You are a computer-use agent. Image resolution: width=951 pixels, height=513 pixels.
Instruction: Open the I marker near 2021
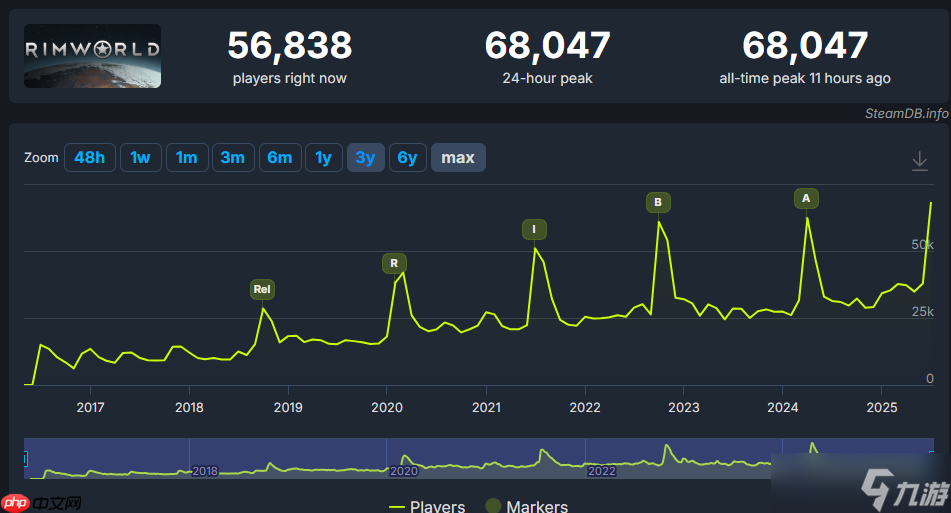click(x=534, y=229)
